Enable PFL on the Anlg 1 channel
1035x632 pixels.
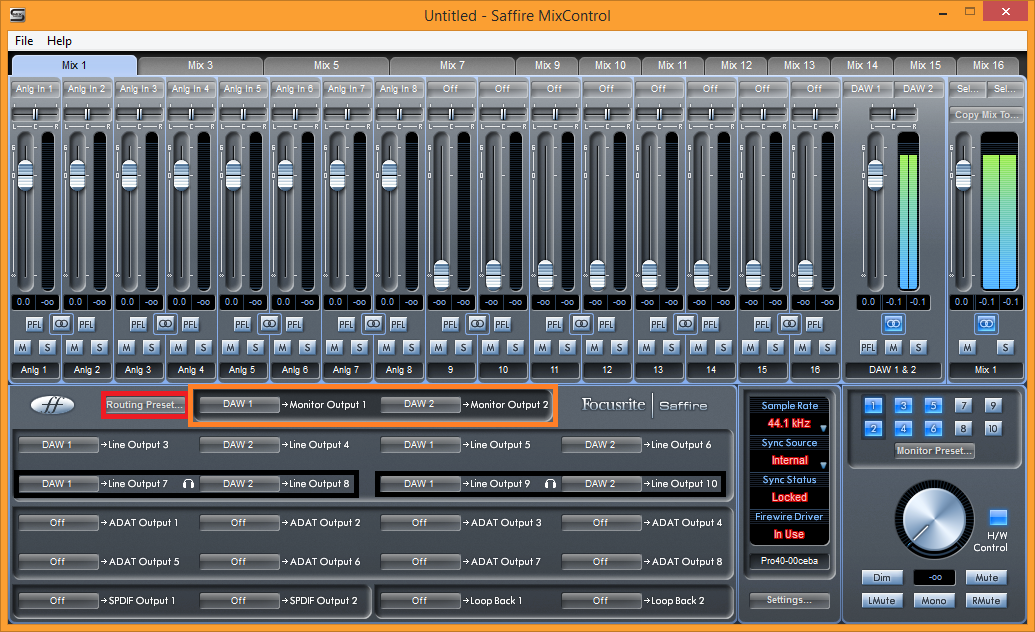pyautogui.click(x=34, y=324)
